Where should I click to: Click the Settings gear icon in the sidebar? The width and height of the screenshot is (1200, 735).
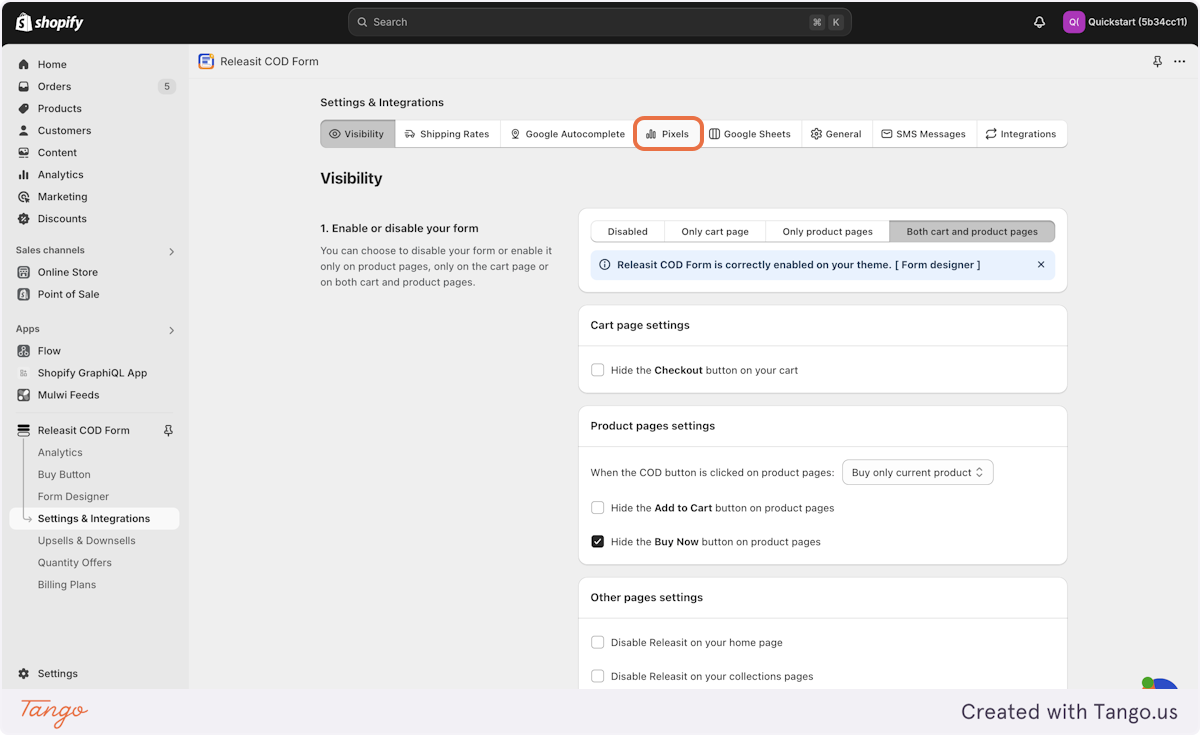24,674
